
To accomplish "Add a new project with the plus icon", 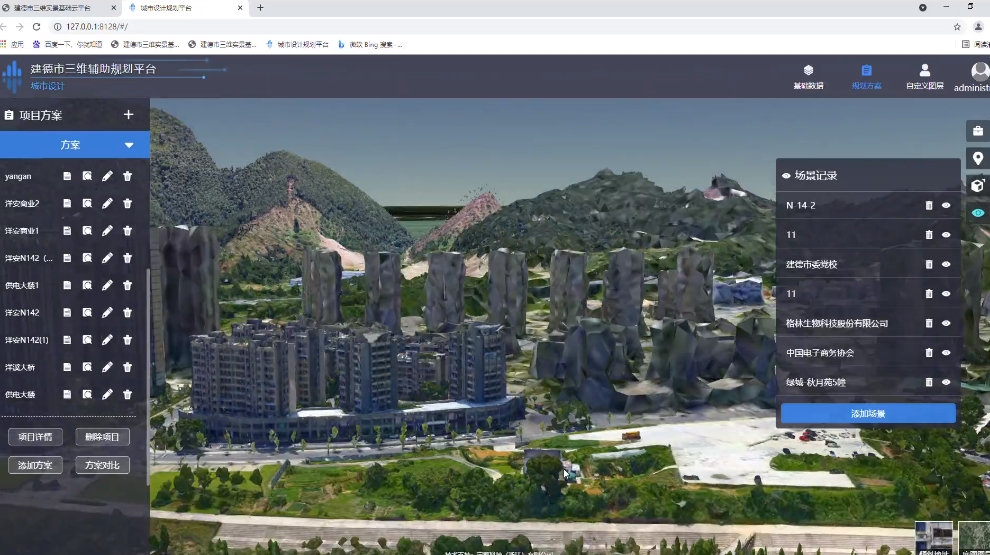I will coord(128,115).
